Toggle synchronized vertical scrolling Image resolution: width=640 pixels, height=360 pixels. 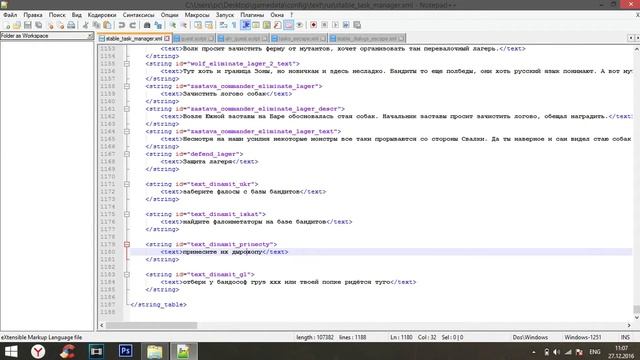[198, 25]
